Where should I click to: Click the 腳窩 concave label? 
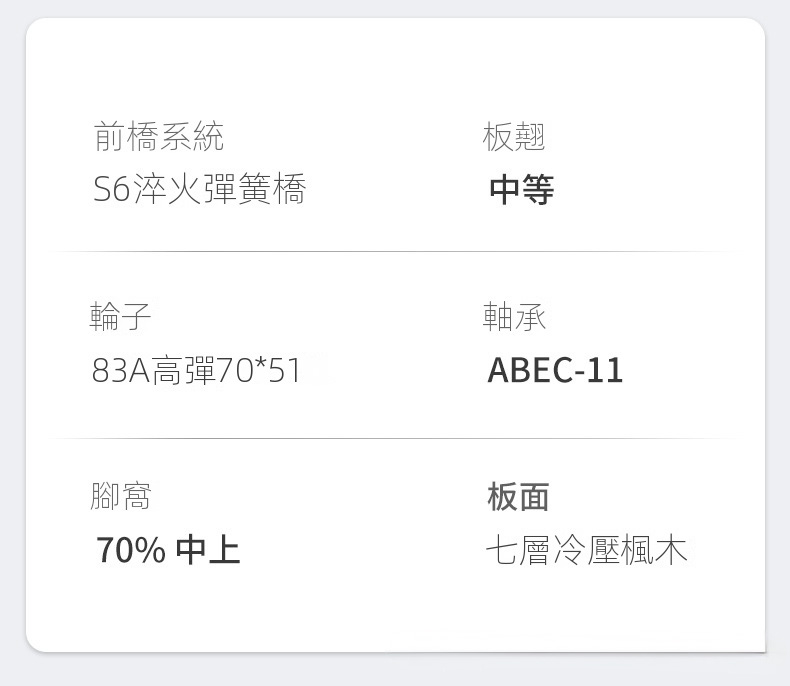click(120, 496)
